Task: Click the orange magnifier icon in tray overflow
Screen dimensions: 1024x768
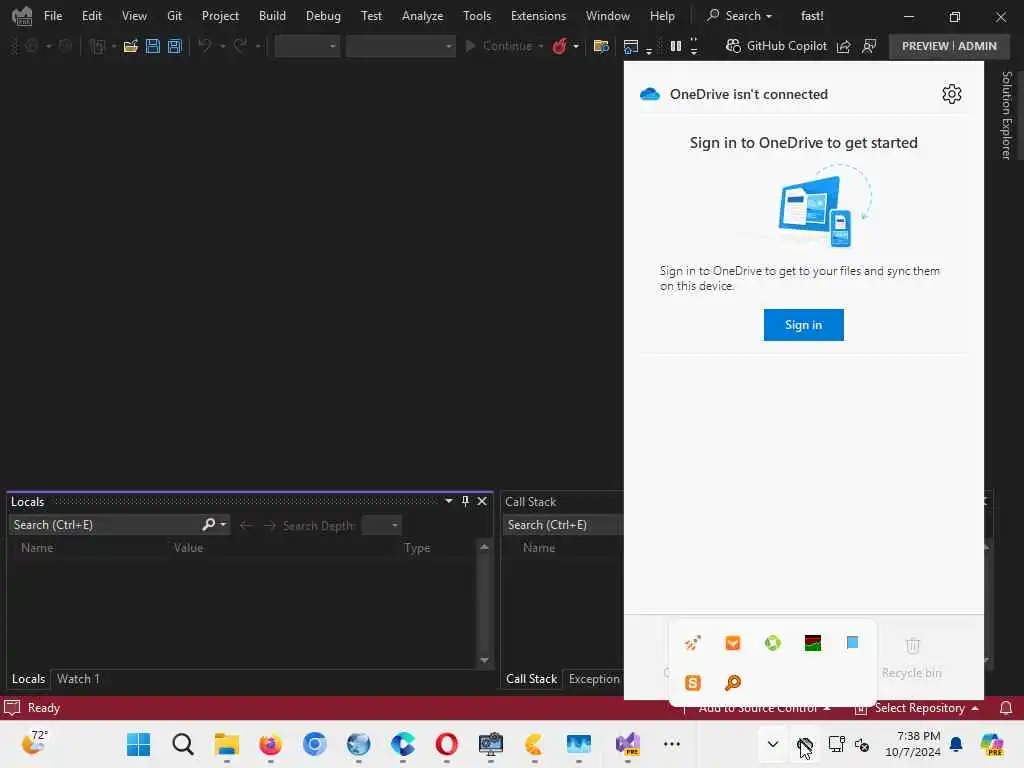Action: point(733,682)
